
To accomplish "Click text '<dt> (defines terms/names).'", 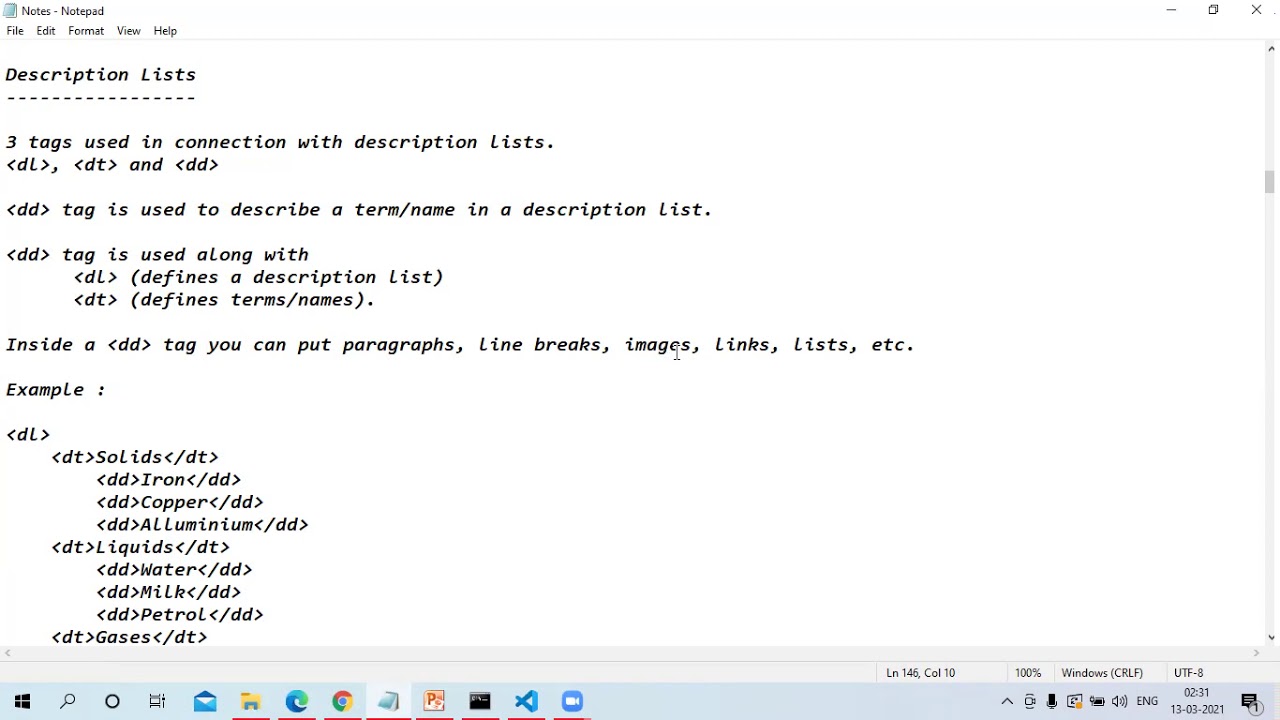I will [x=224, y=300].
